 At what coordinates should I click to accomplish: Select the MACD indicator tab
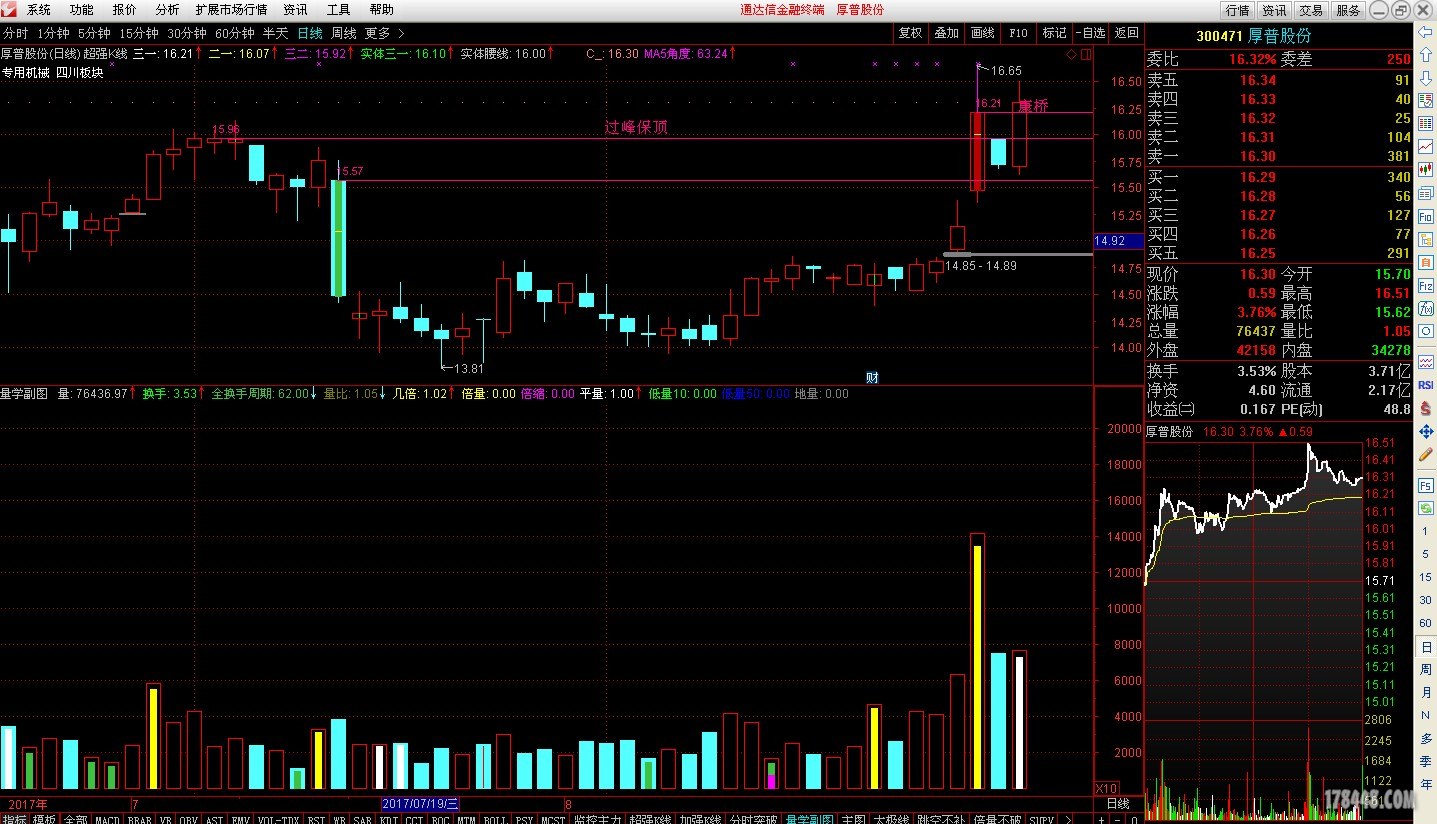(x=107, y=820)
